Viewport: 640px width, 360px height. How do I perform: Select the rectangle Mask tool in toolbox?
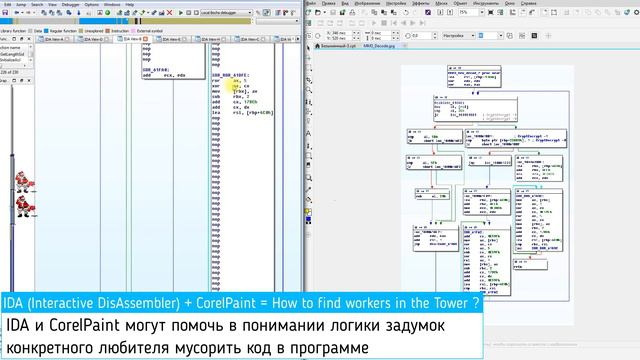coord(309,67)
